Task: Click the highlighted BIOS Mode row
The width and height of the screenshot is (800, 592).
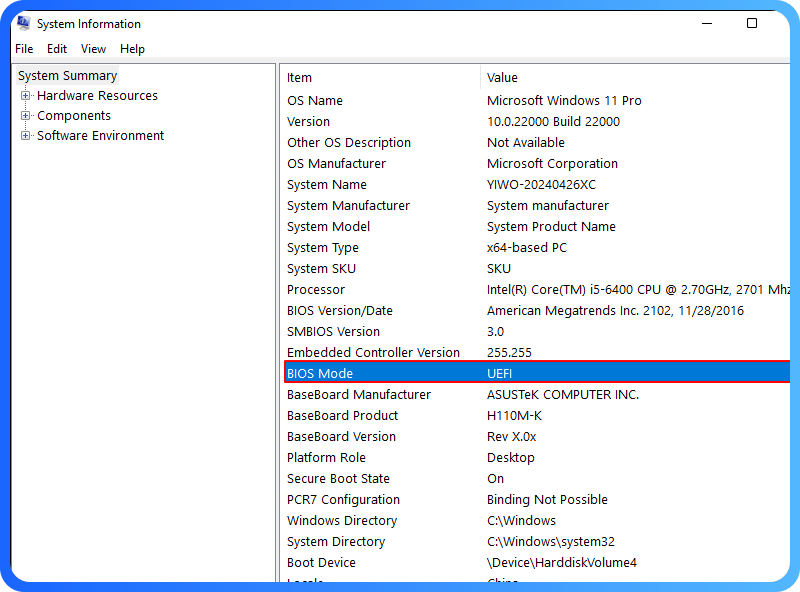Action: point(537,373)
